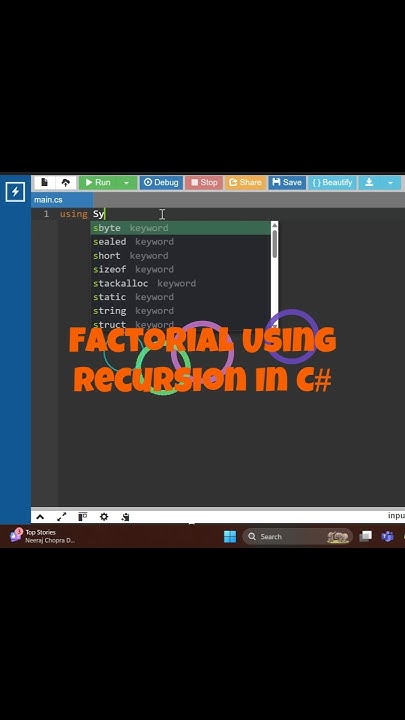The image size is (405, 720).
Task: Download the code with the download icon
Action: (369, 182)
